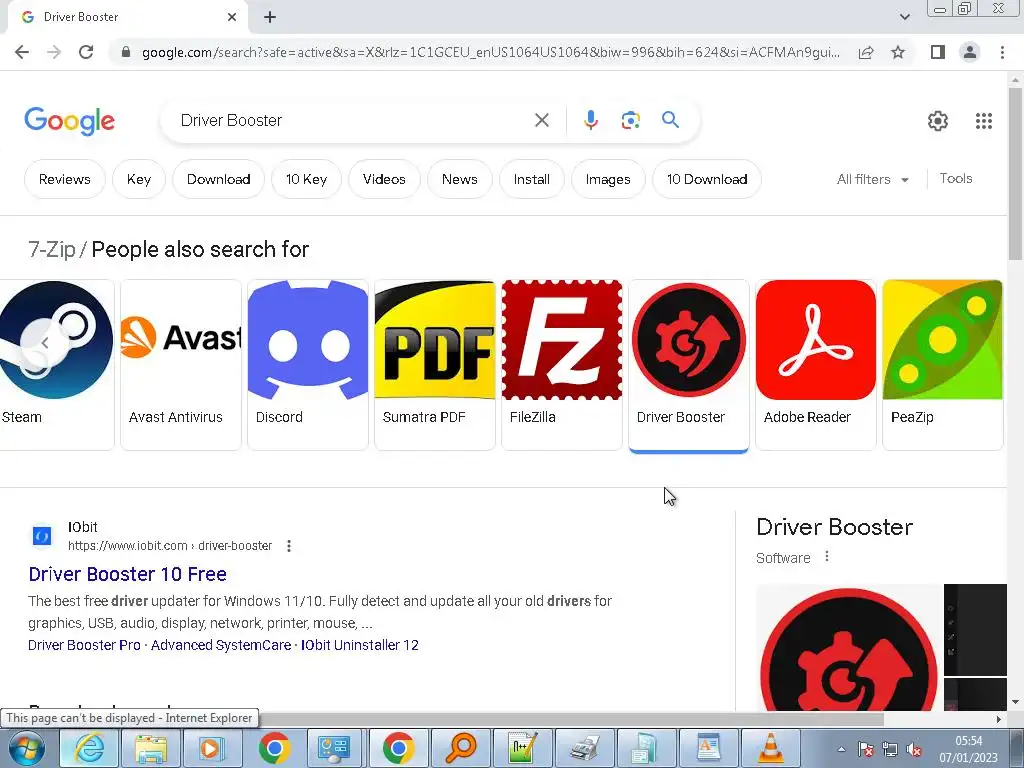Open Chrome profile avatar menu
Image resolution: width=1024 pixels, height=768 pixels.
[970, 52]
